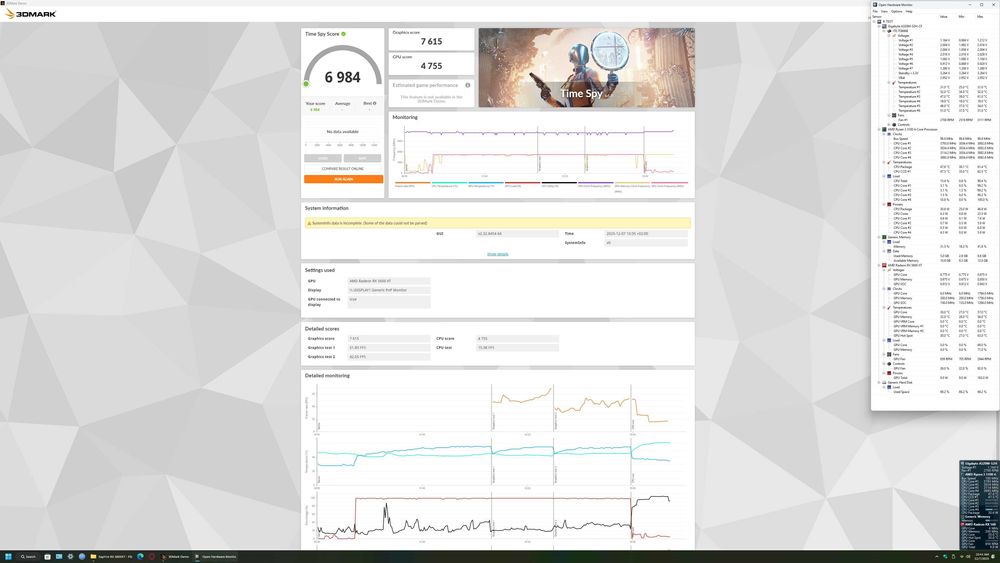
Task: Open the Options menu in Open Hardware Monitor
Action: 897,11
